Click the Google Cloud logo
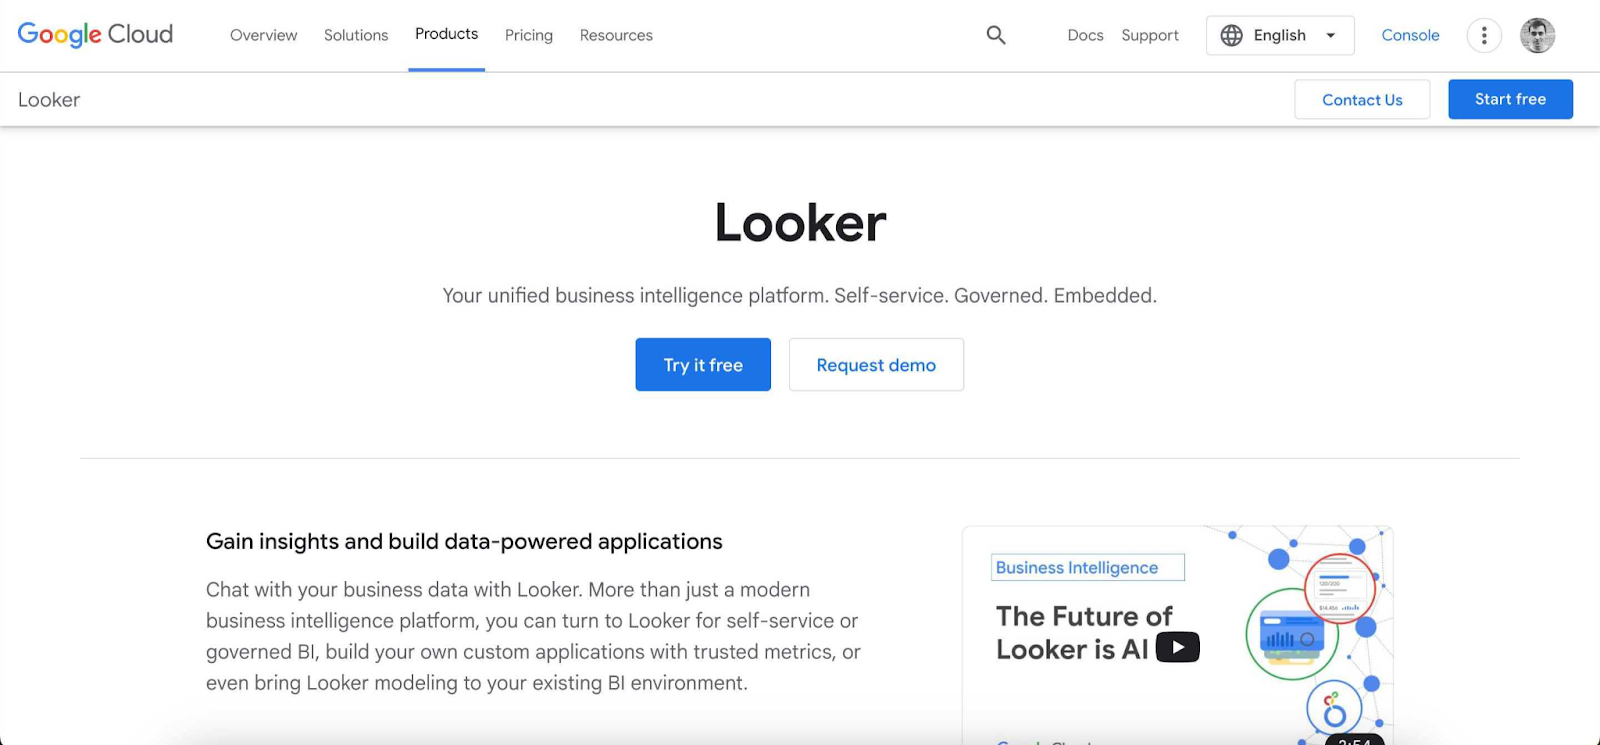1600x745 pixels. [x=95, y=34]
